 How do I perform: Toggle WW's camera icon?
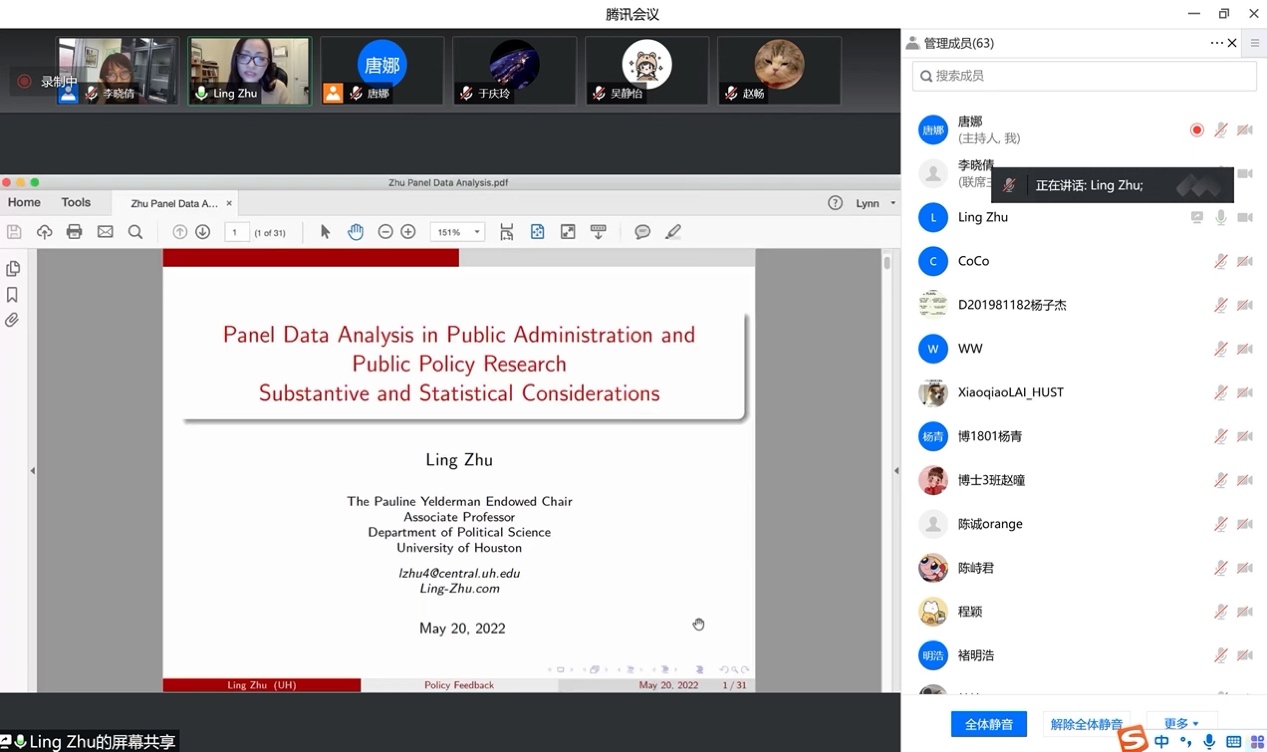(x=1245, y=349)
